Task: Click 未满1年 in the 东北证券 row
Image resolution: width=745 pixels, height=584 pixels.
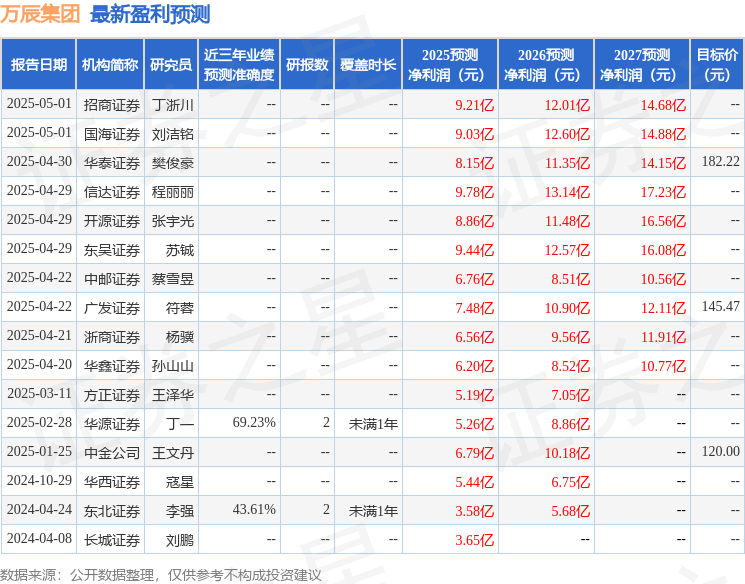Action: click(373, 511)
